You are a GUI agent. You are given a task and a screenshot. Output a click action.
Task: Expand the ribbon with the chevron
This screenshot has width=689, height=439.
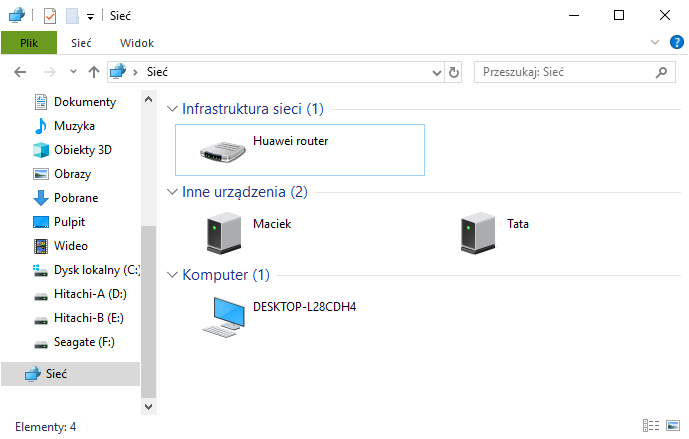pos(655,43)
